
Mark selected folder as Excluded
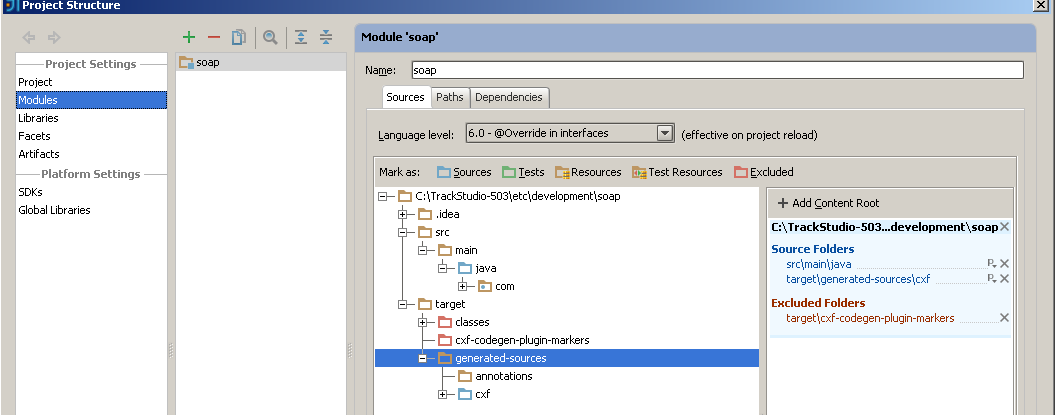coord(763,172)
